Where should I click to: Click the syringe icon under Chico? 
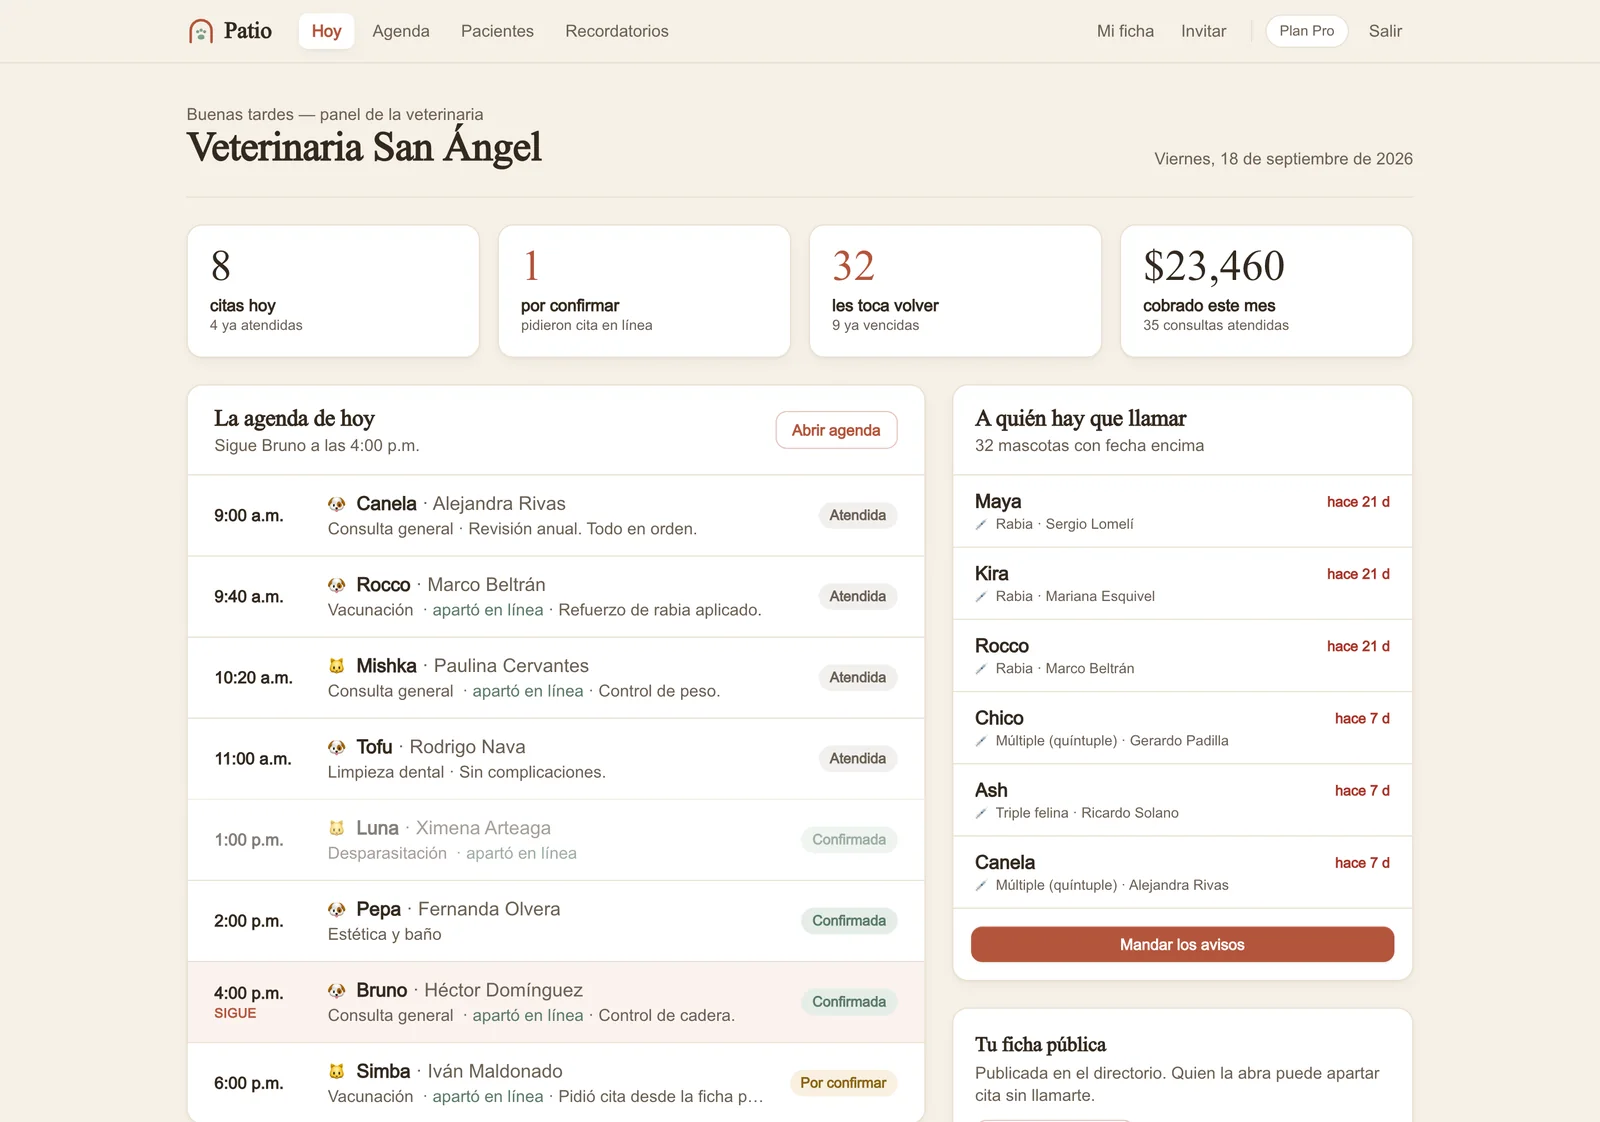coord(981,741)
